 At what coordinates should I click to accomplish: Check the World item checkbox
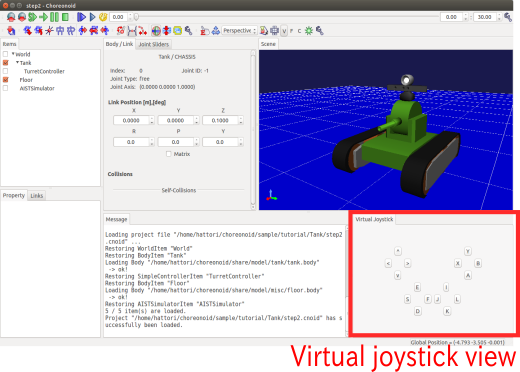(x=5, y=54)
